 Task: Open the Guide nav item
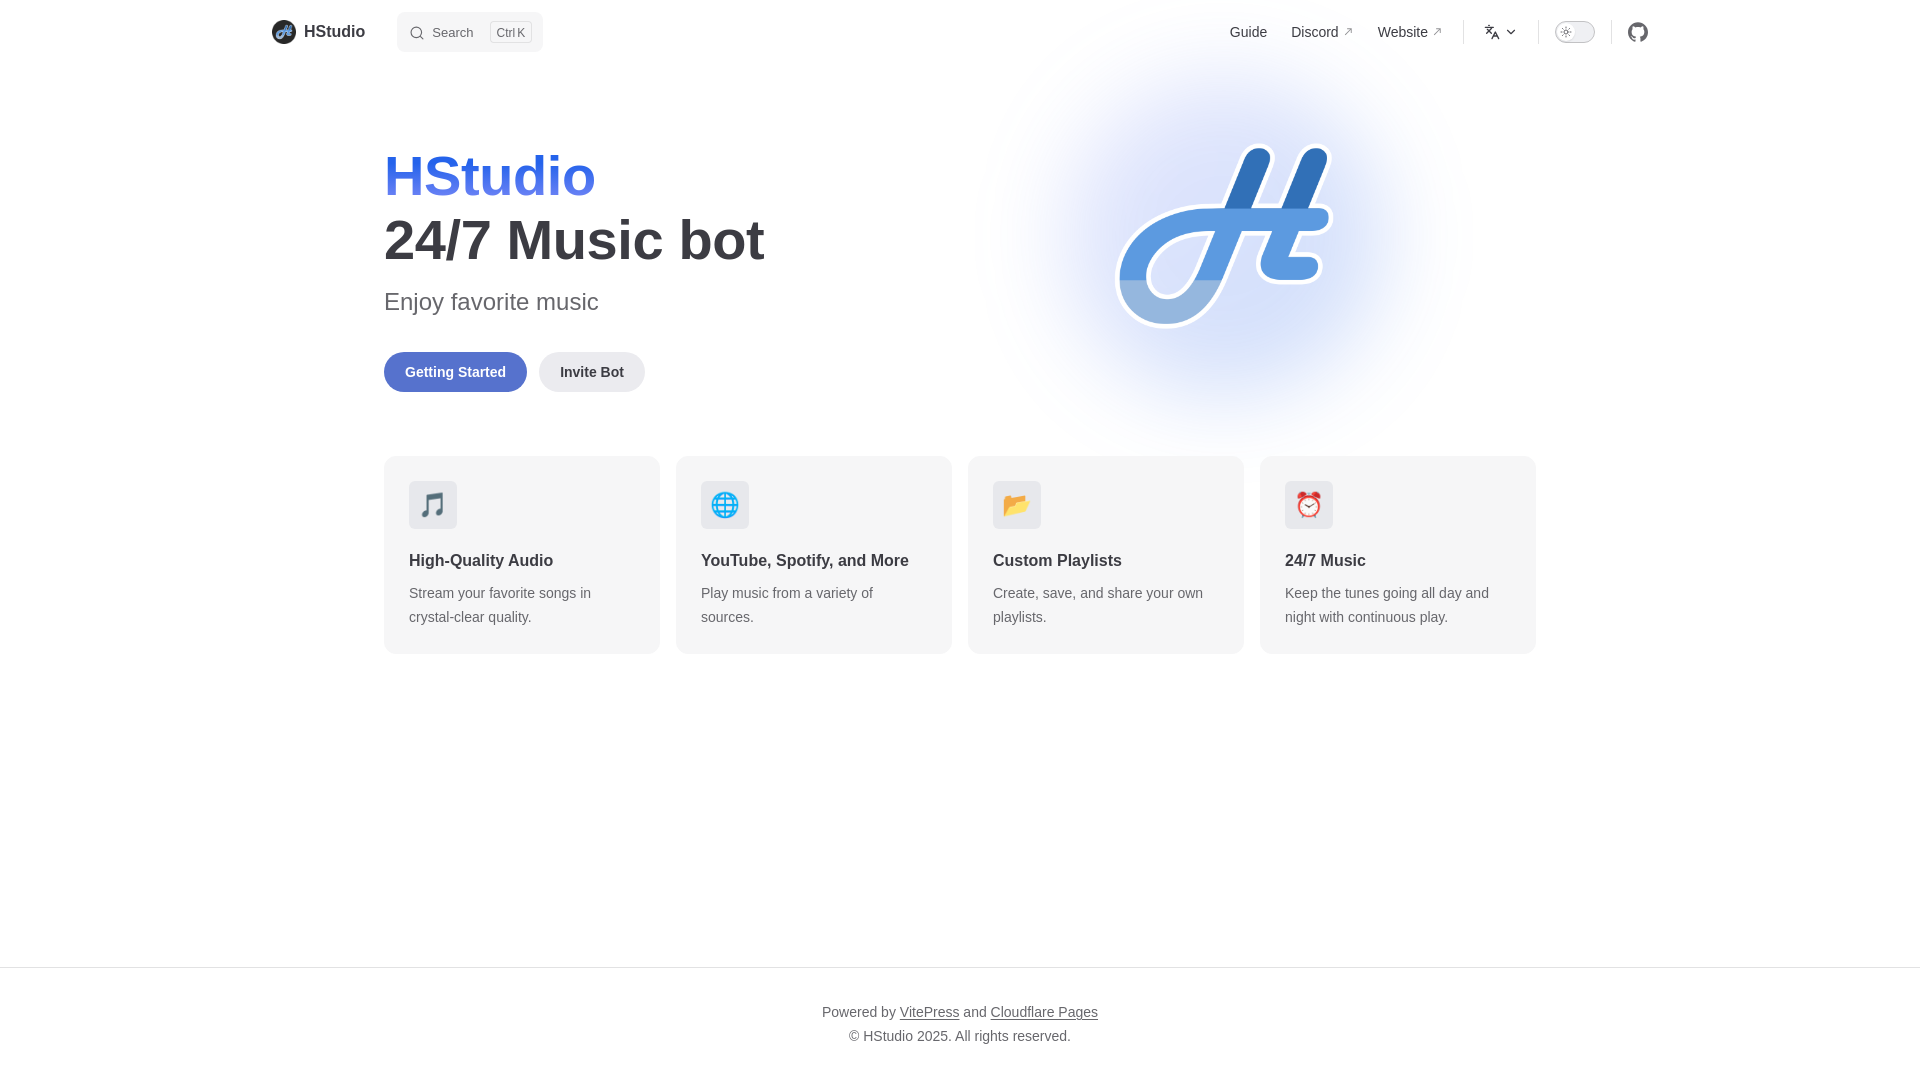pos(1248,32)
